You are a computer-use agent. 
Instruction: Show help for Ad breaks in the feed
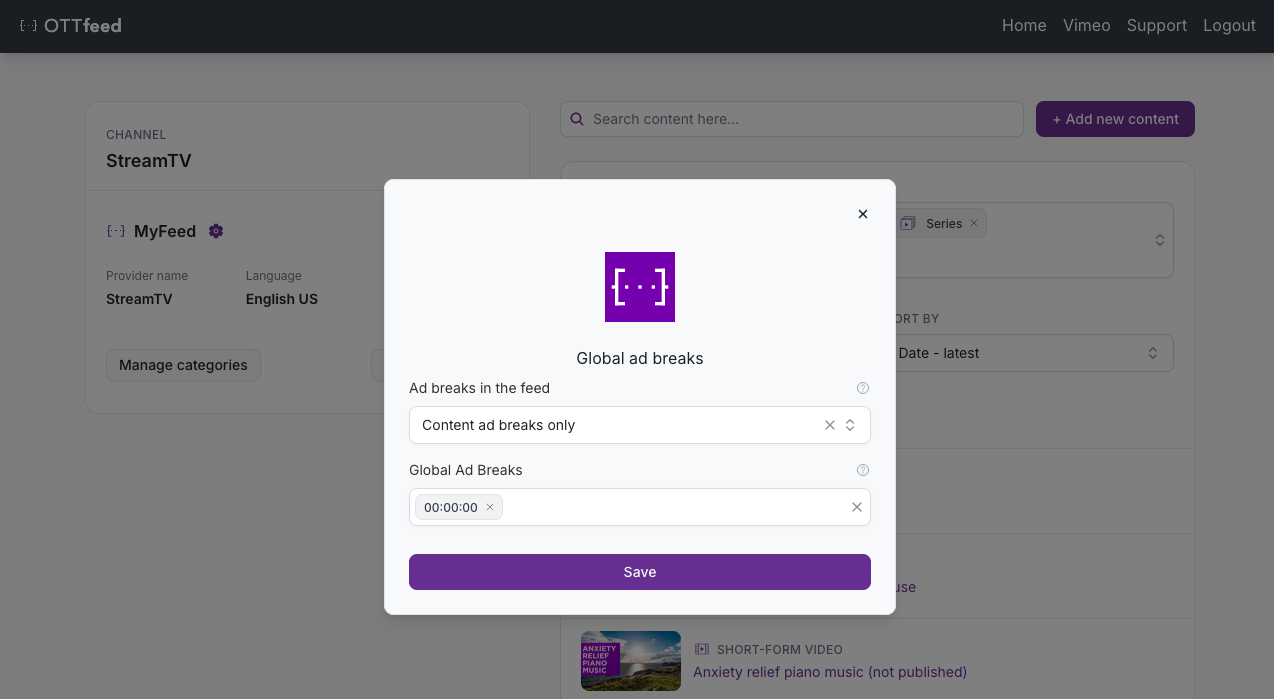[x=863, y=388]
